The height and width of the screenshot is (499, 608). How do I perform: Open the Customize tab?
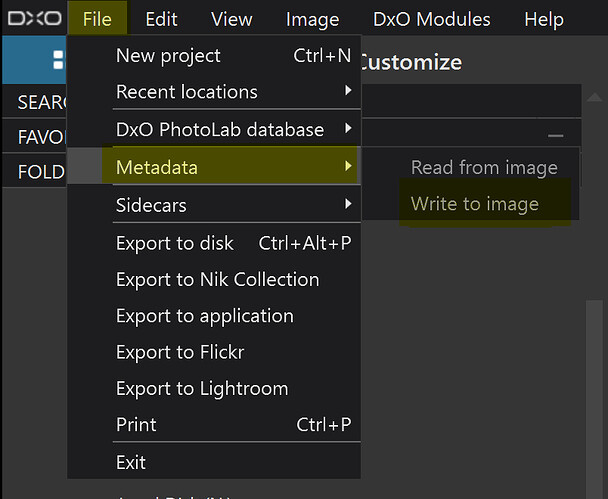tap(410, 62)
